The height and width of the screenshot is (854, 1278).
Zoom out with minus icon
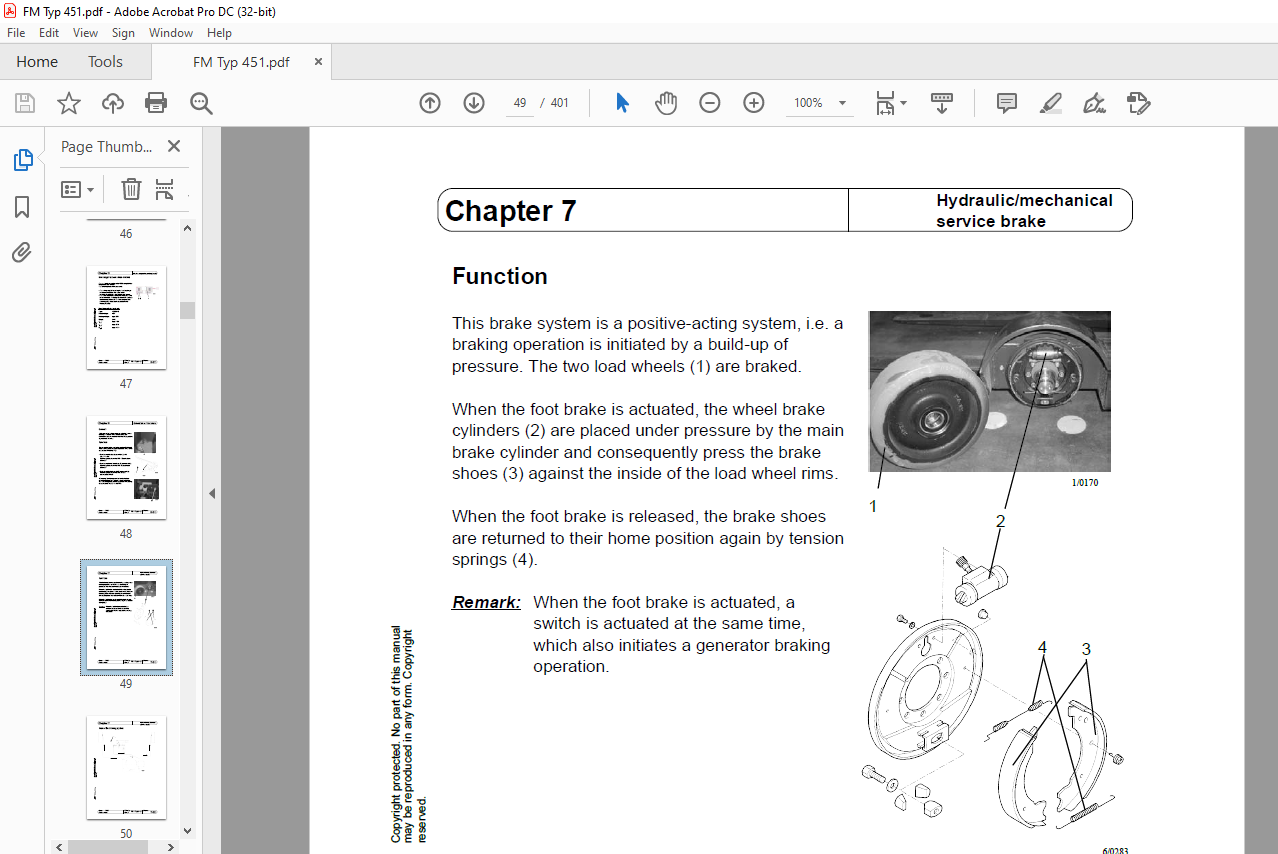pos(710,103)
